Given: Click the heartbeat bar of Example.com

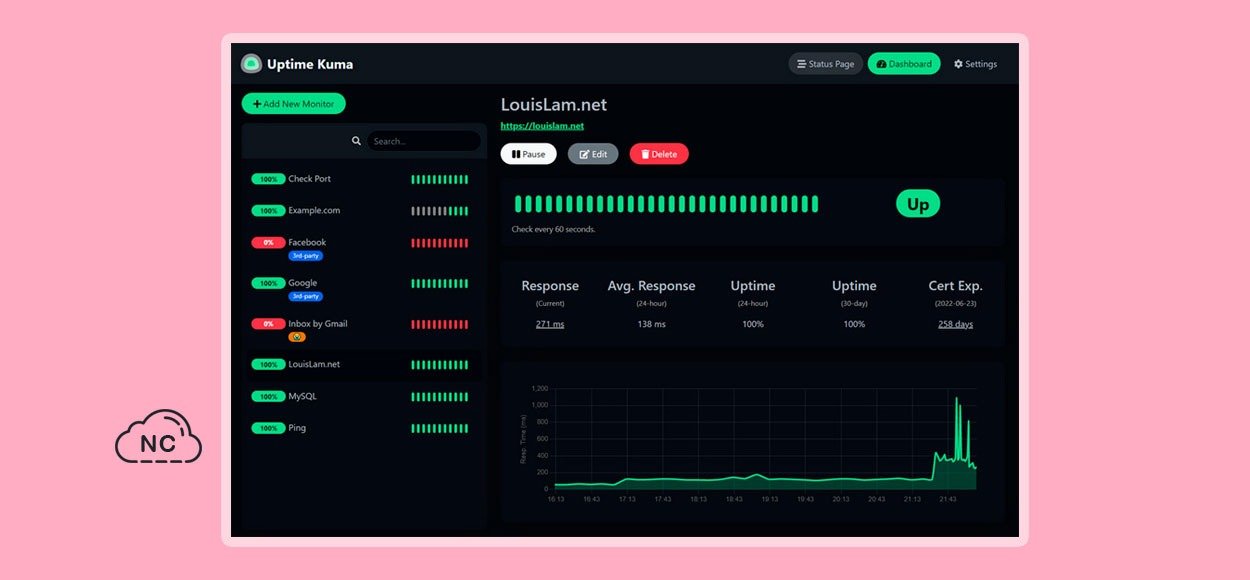Looking at the screenshot, I should click(439, 211).
